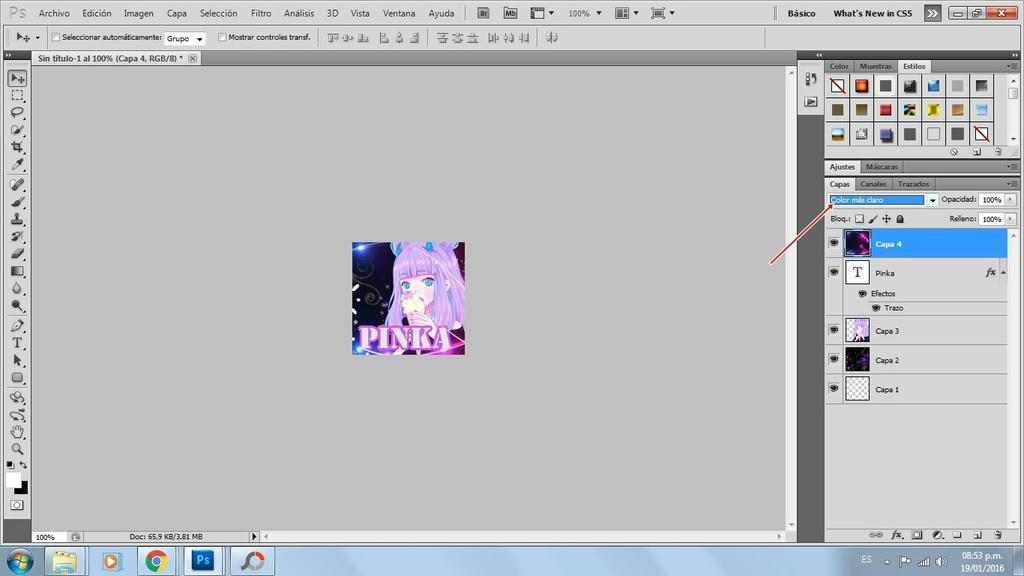Open the Capa menu
The width and height of the screenshot is (1024, 576).
176,13
